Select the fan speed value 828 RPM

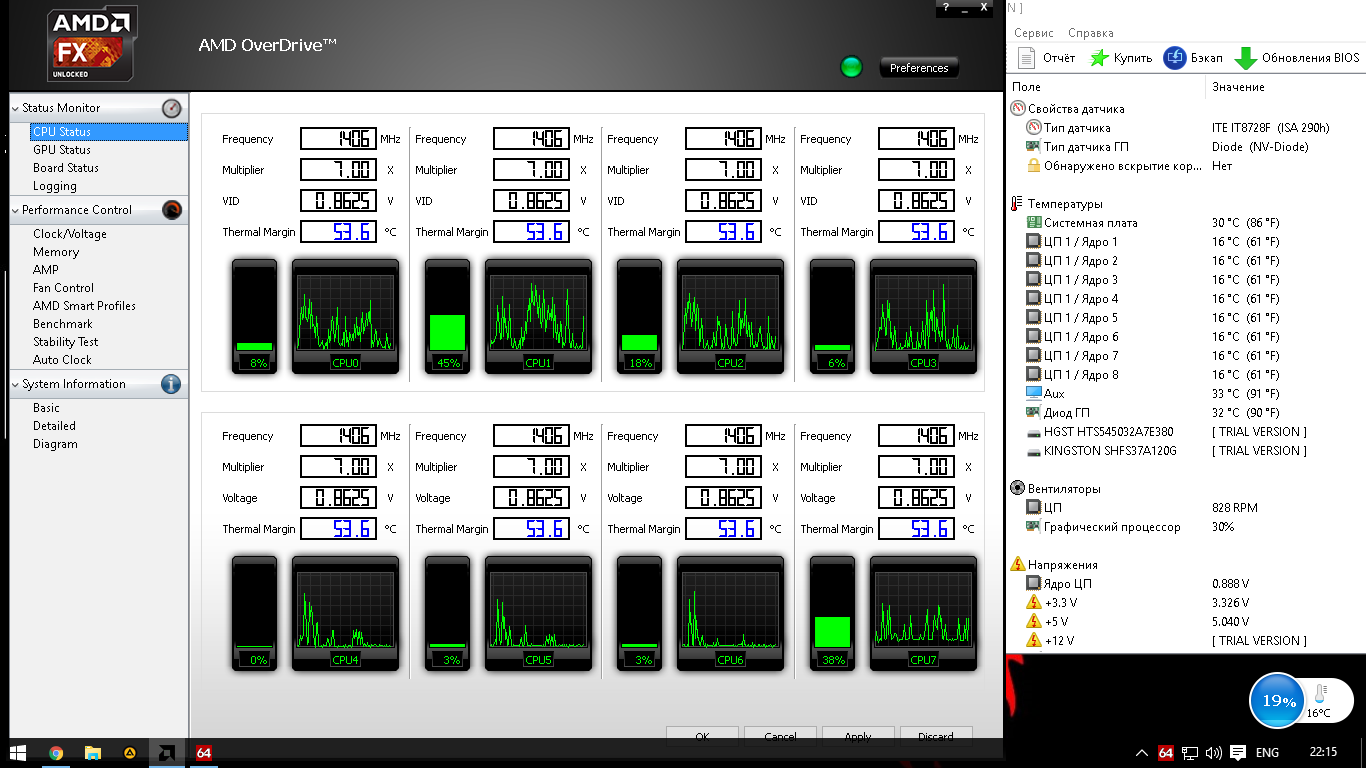(1235, 508)
